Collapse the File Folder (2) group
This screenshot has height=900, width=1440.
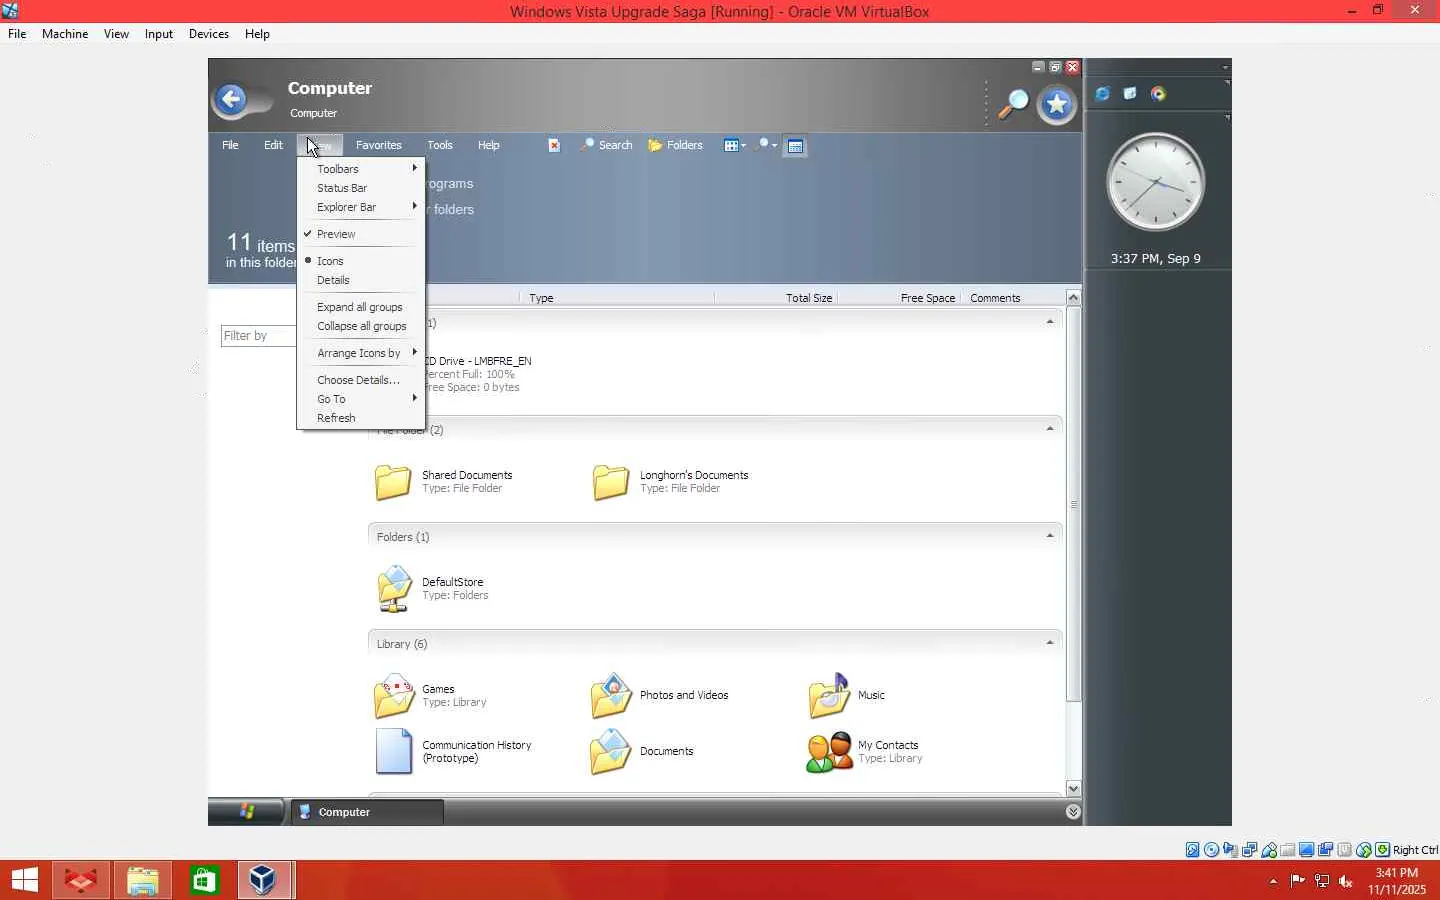coord(1050,429)
